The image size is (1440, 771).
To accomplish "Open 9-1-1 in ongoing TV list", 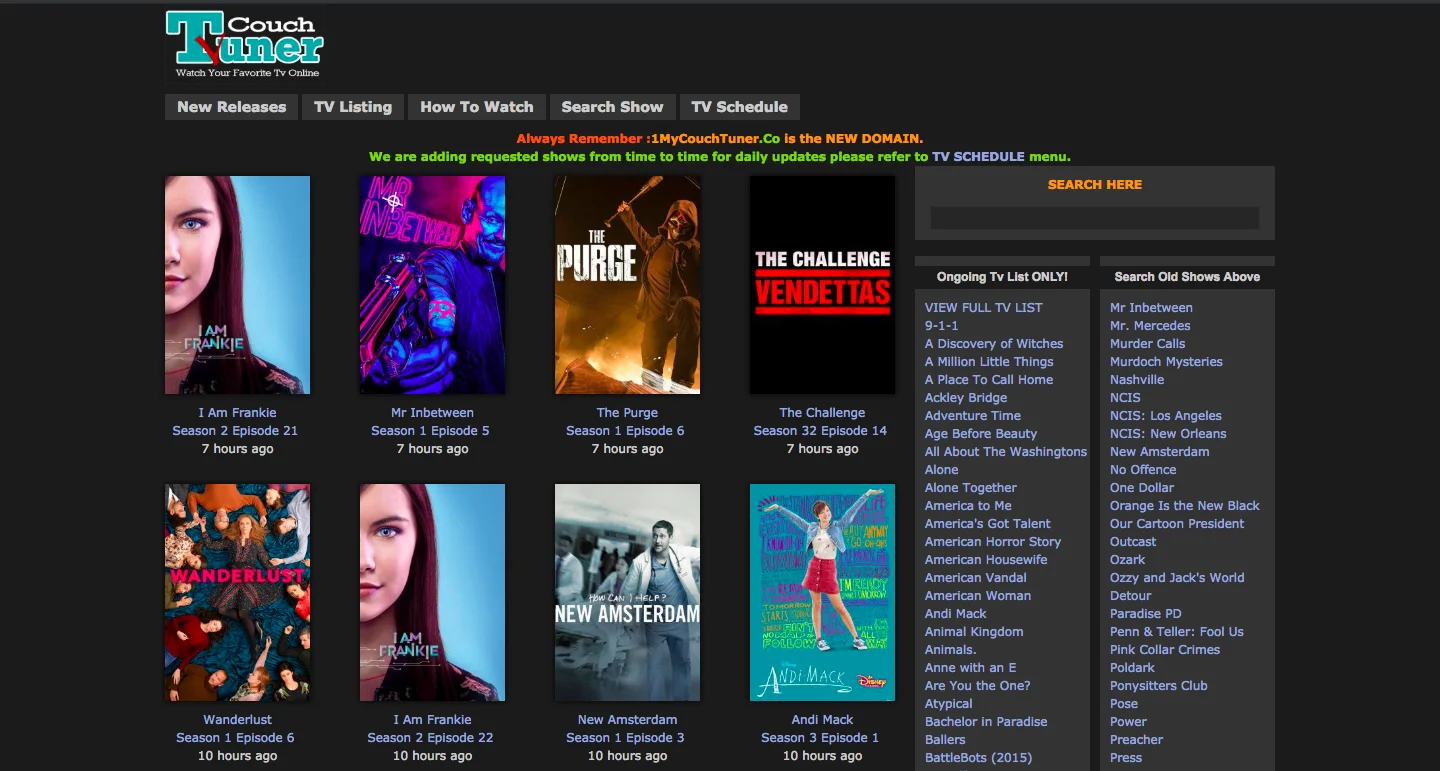I will pyautogui.click(x=941, y=326).
